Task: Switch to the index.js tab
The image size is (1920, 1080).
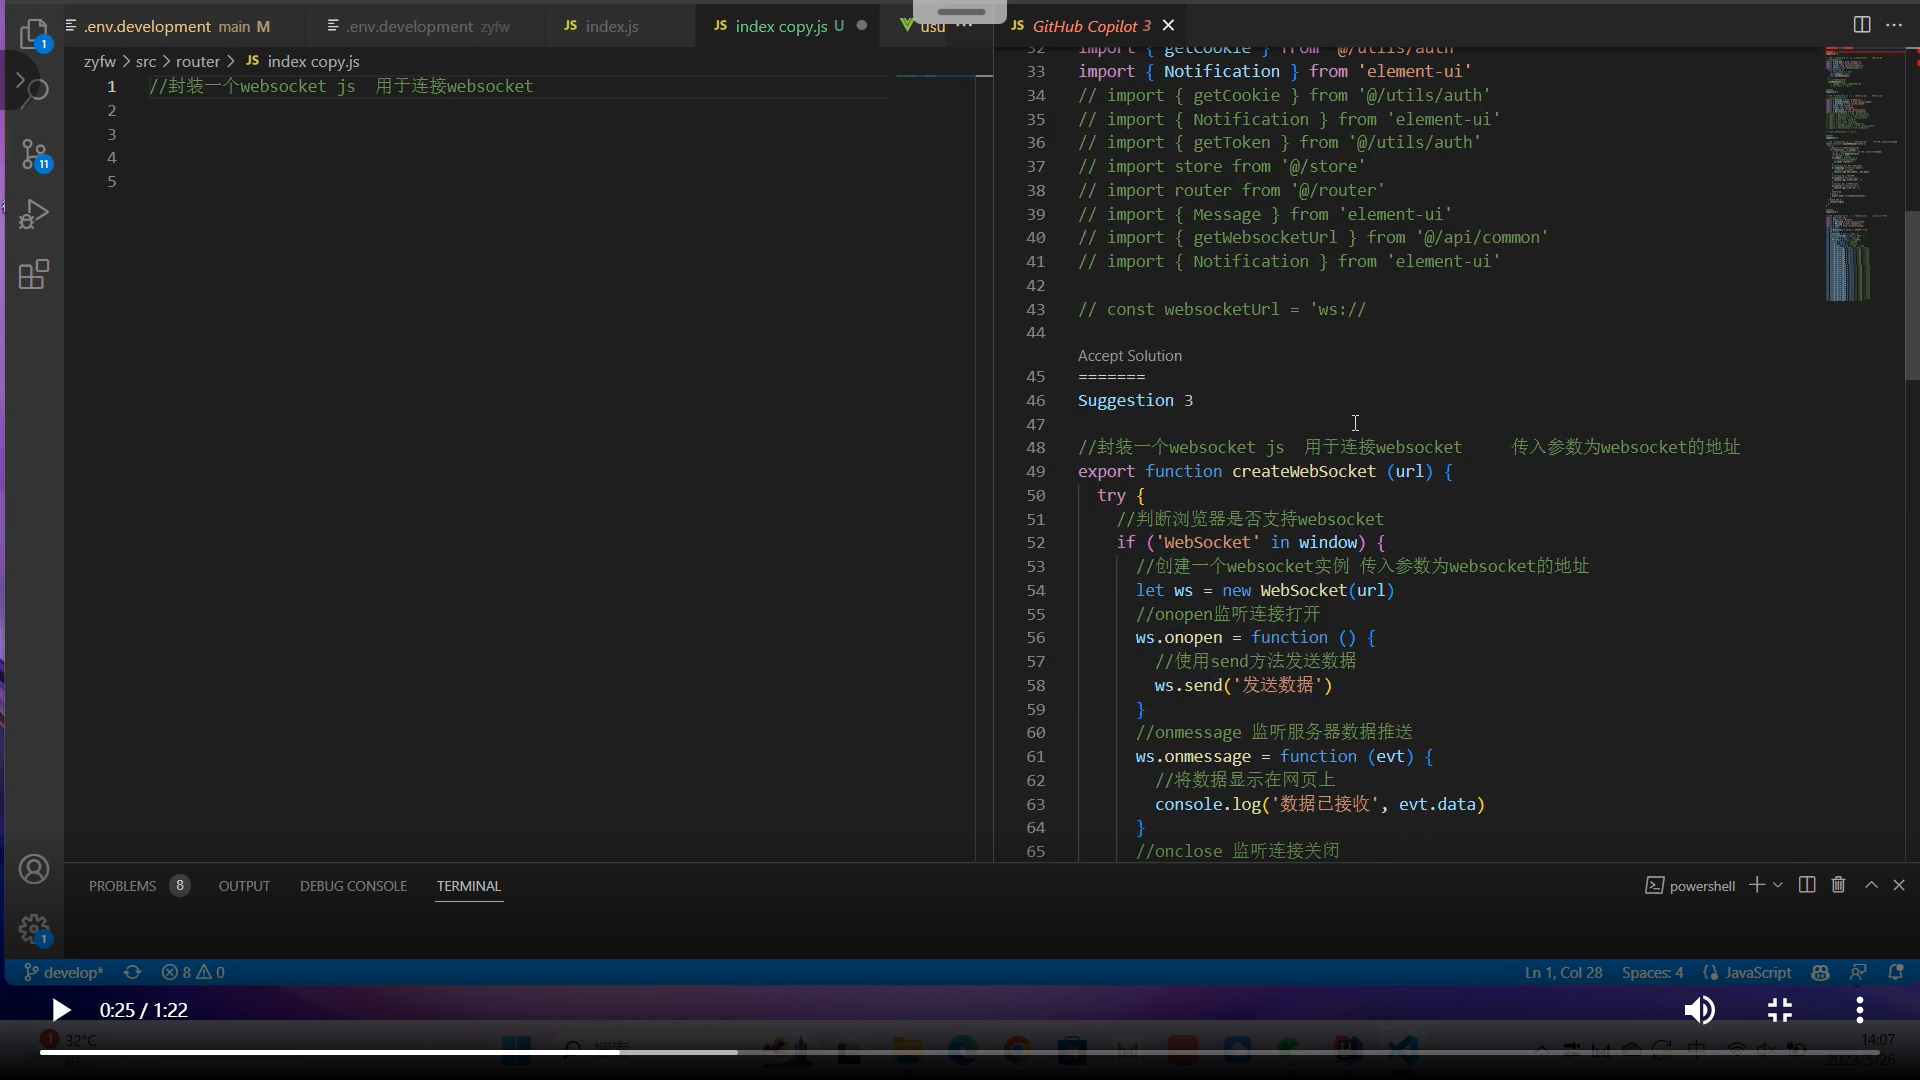Action: point(611,26)
